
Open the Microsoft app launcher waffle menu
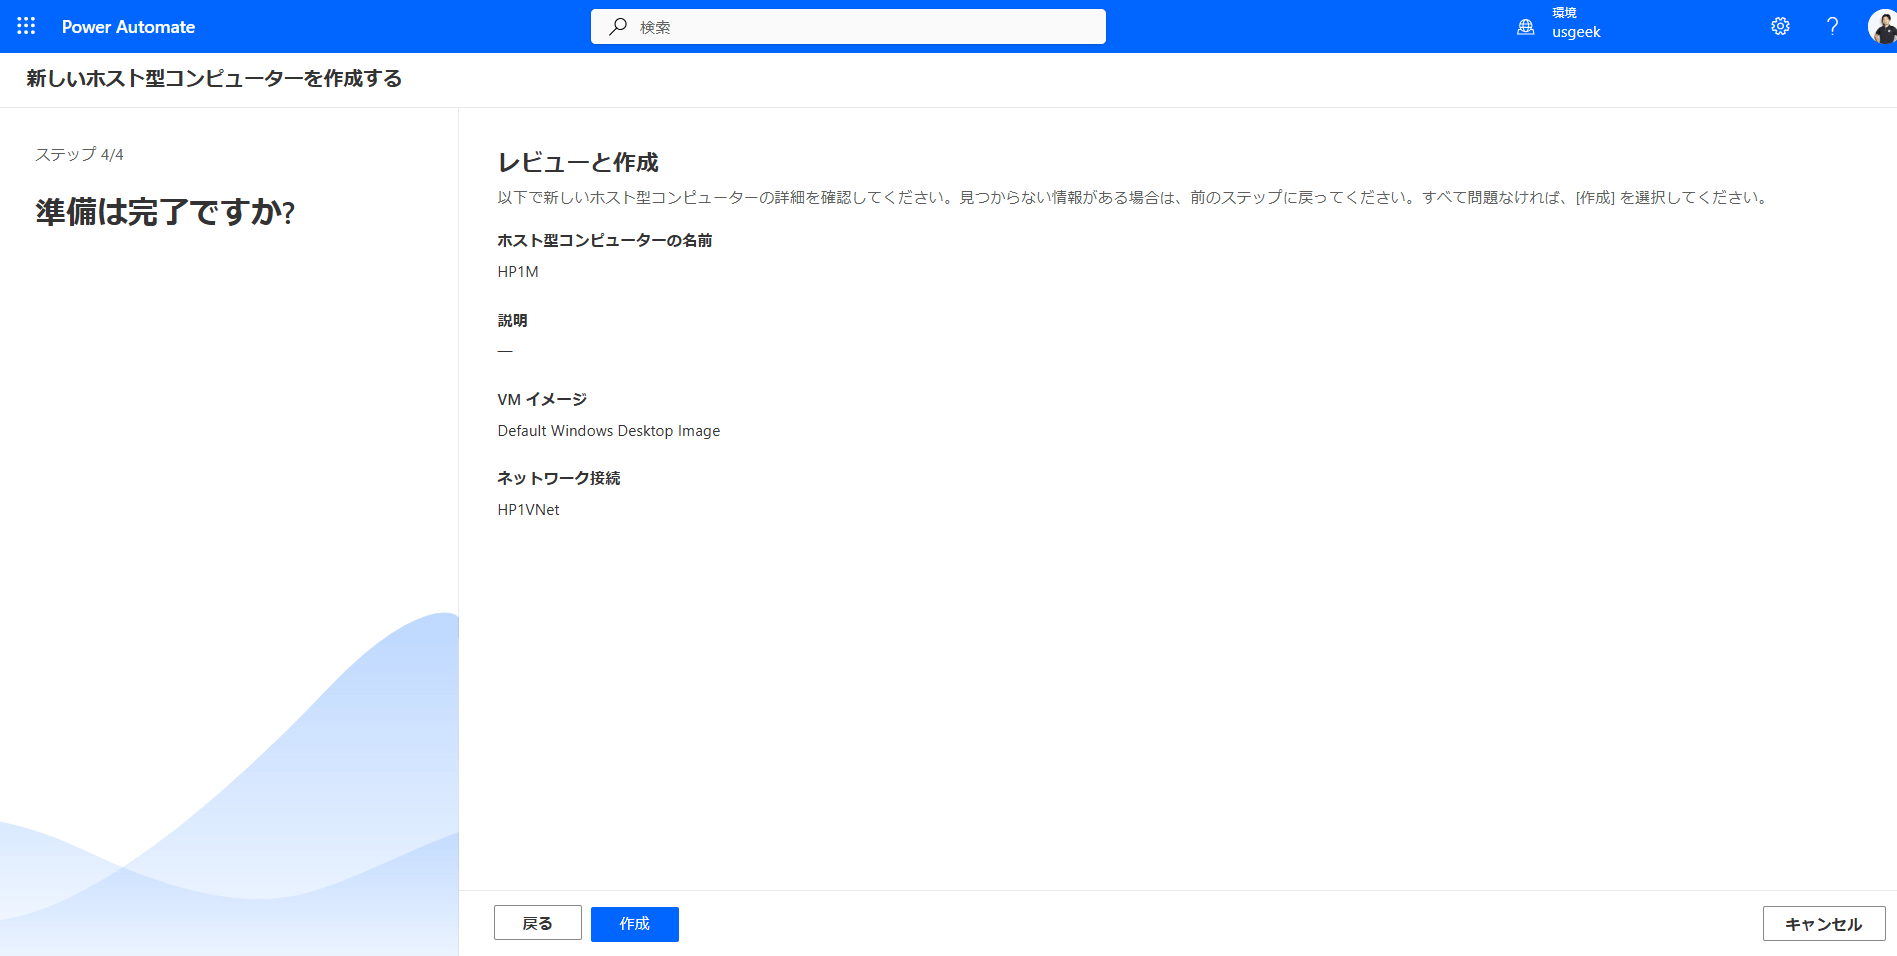tap(25, 26)
